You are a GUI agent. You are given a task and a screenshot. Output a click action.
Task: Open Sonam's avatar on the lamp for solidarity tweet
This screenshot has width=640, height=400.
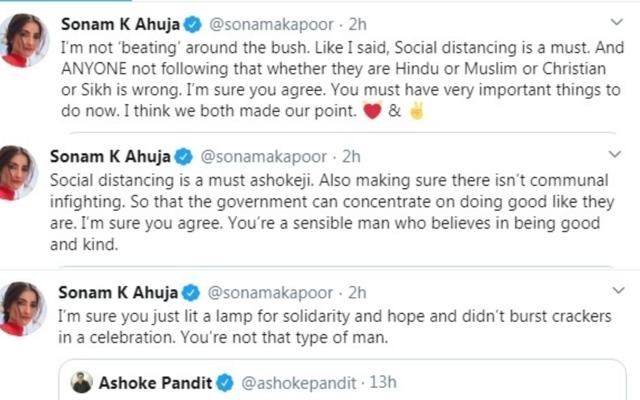pos(22,309)
